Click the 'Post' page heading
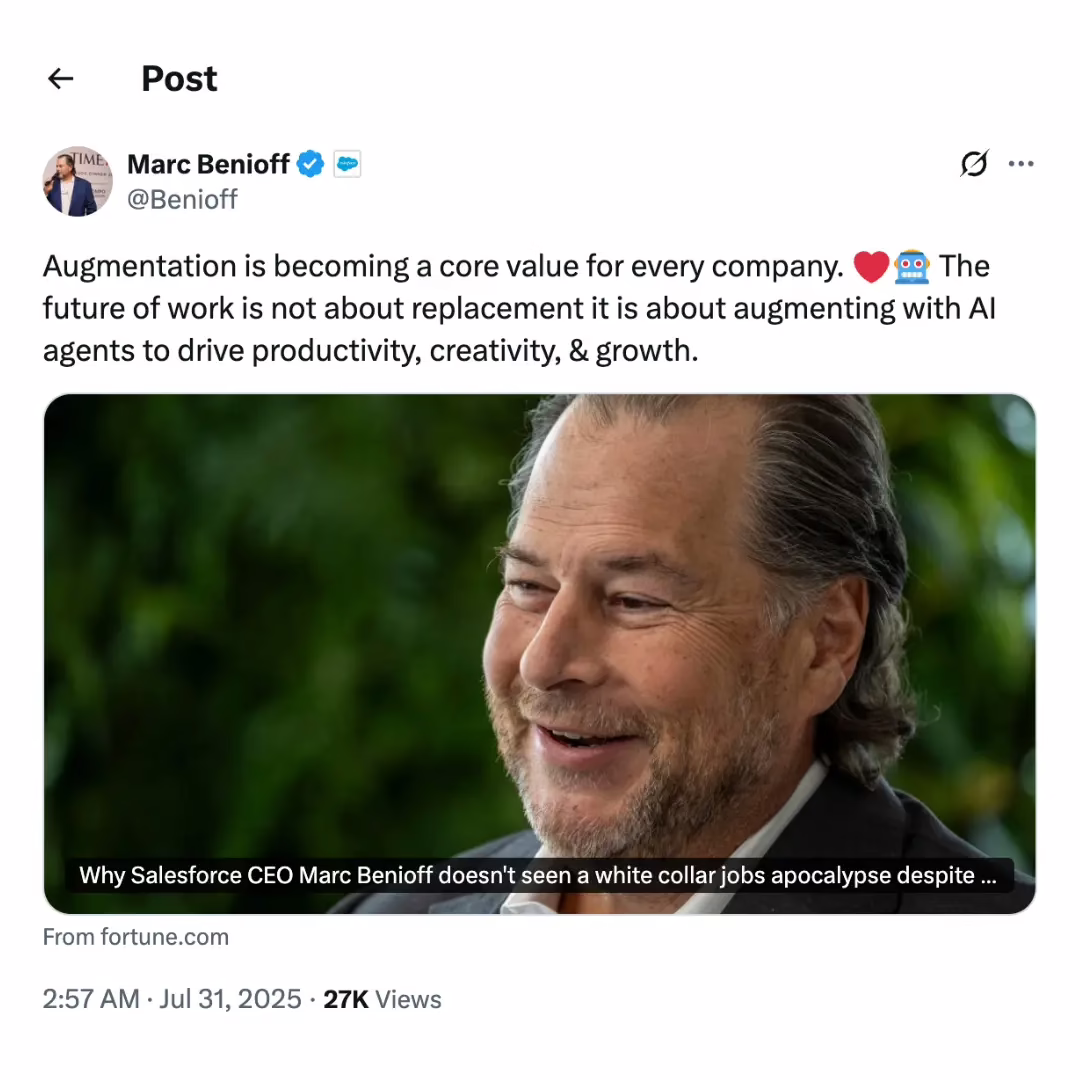Viewport: 1080px width, 1080px height. pos(179,79)
